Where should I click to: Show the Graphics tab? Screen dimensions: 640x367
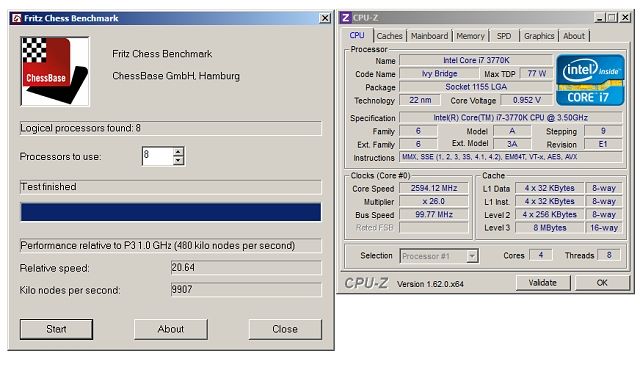pyautogui.click(x=539, y=36)
